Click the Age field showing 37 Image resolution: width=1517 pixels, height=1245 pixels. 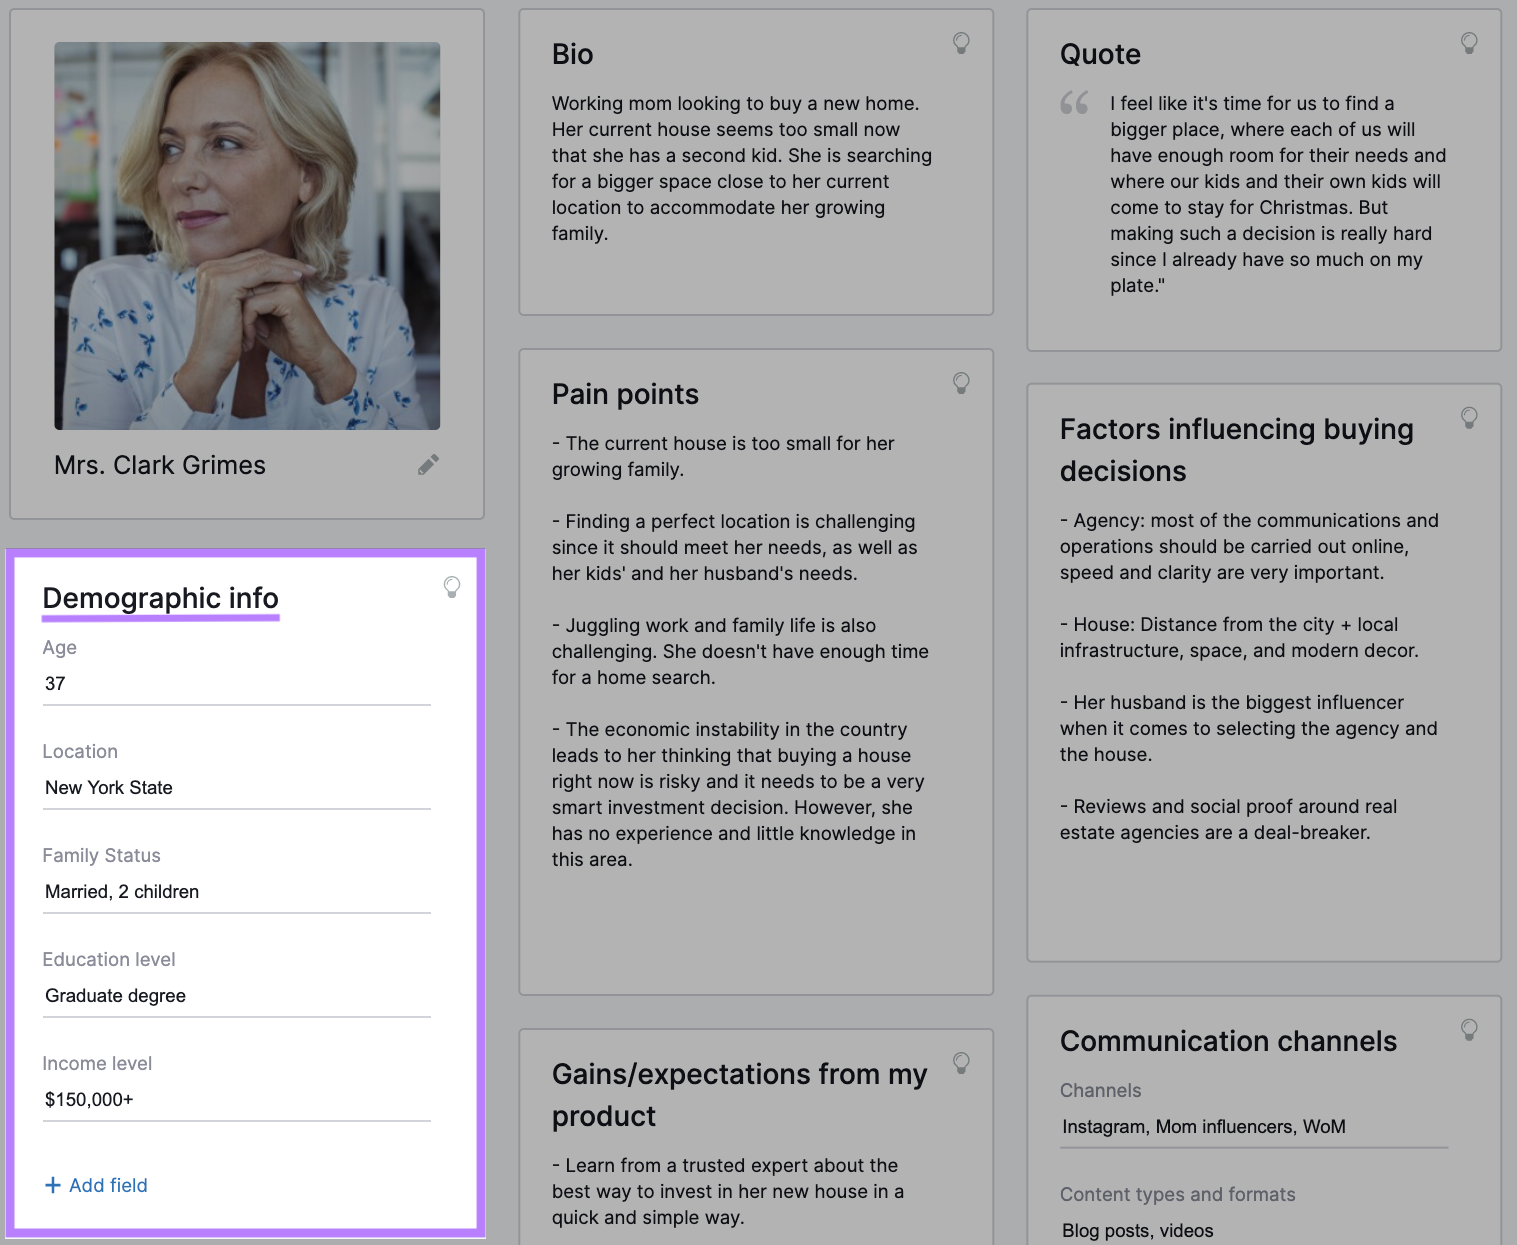coord(236,684)
